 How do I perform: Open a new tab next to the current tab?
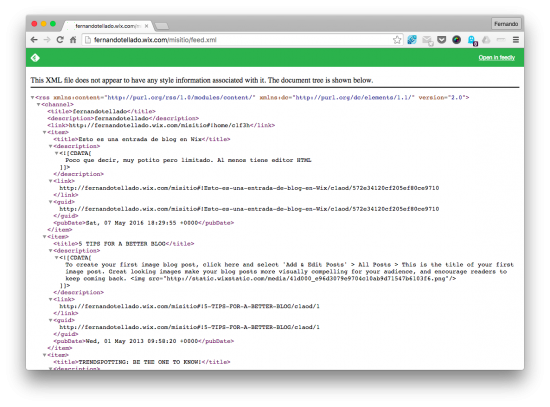click(162, 26)
